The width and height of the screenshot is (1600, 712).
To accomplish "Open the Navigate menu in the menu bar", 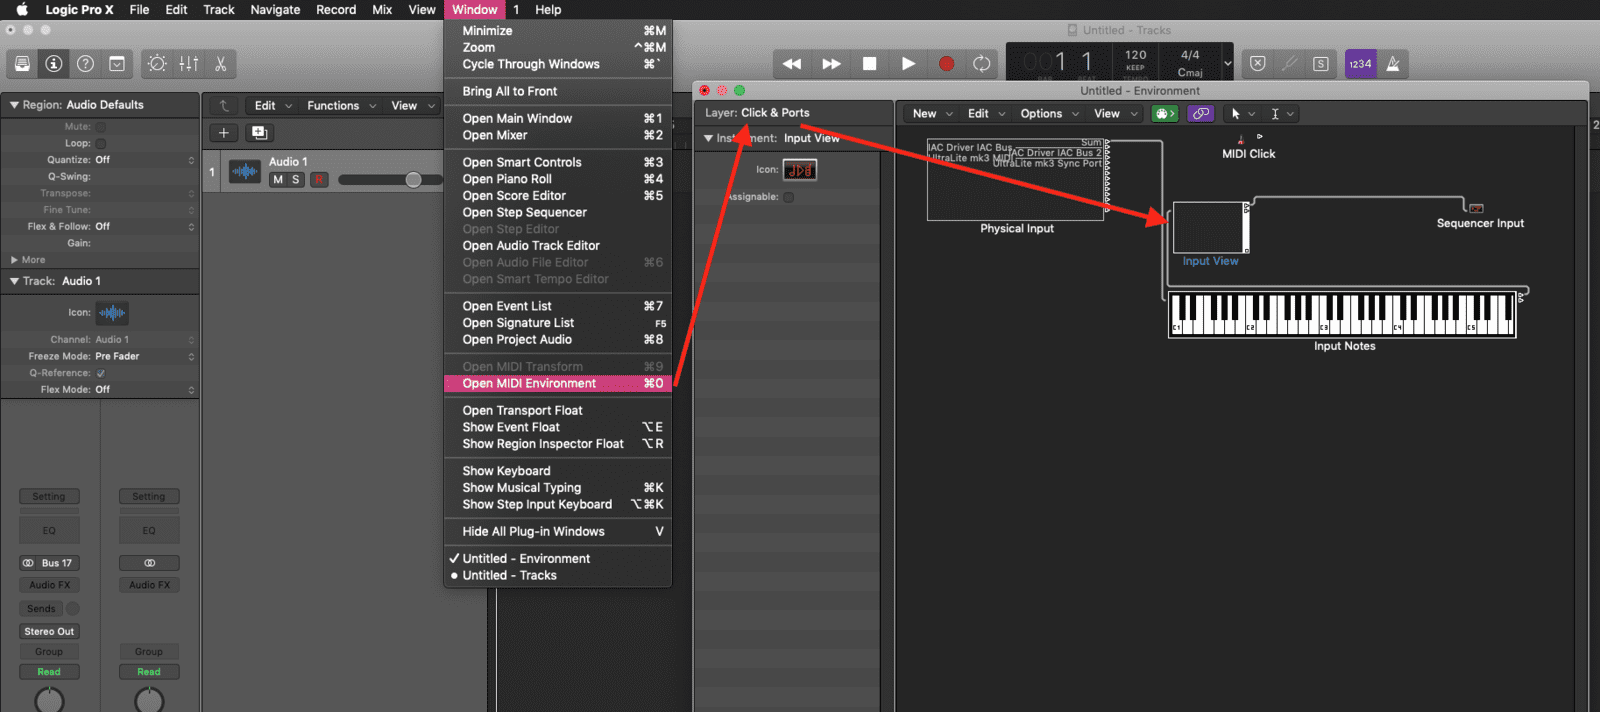I will (x=275, y=9).
